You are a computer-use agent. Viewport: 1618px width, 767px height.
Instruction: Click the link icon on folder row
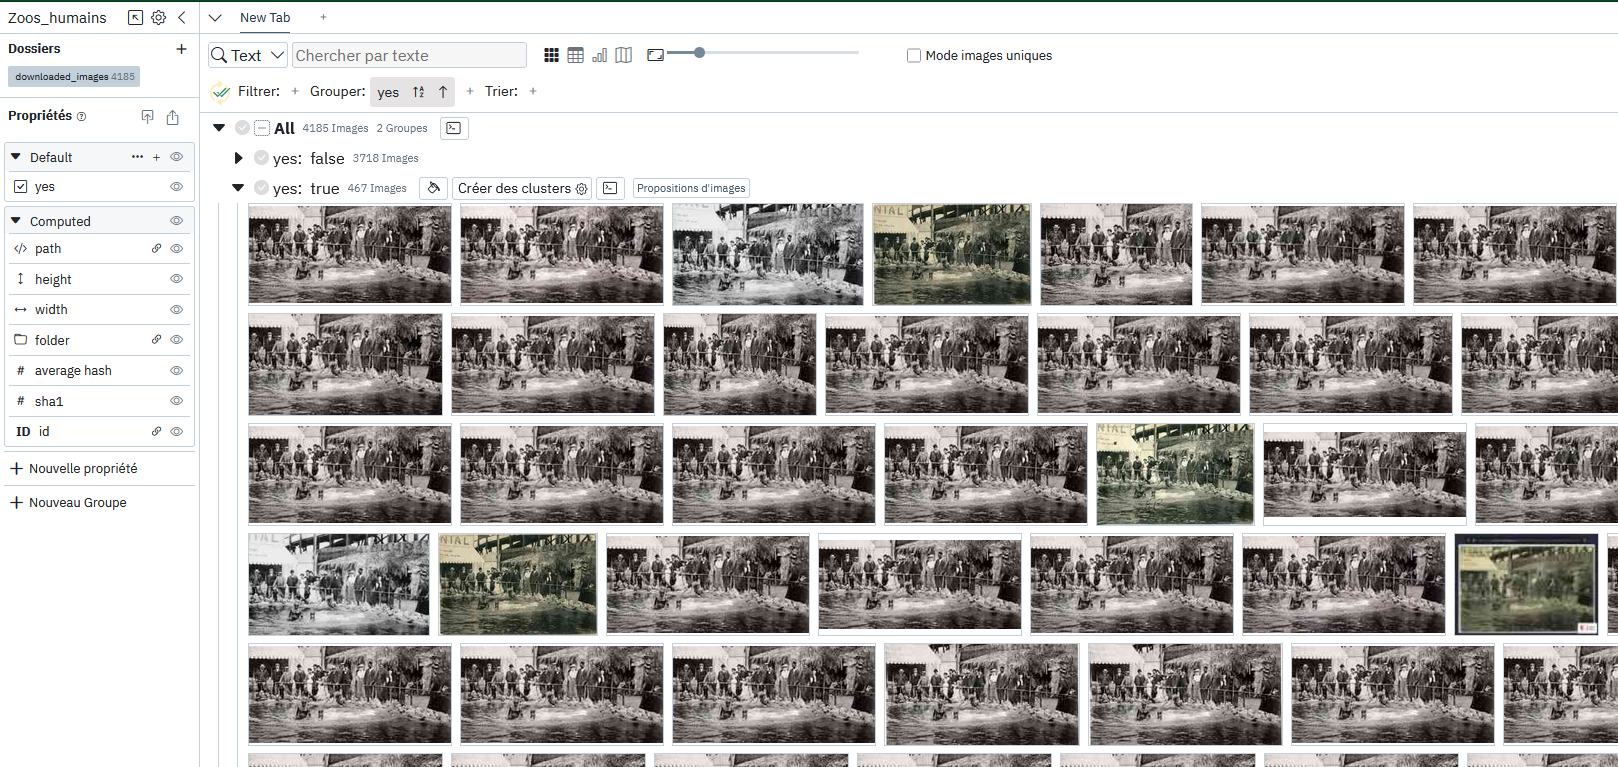pyautogui.click(x=156, y=340)
